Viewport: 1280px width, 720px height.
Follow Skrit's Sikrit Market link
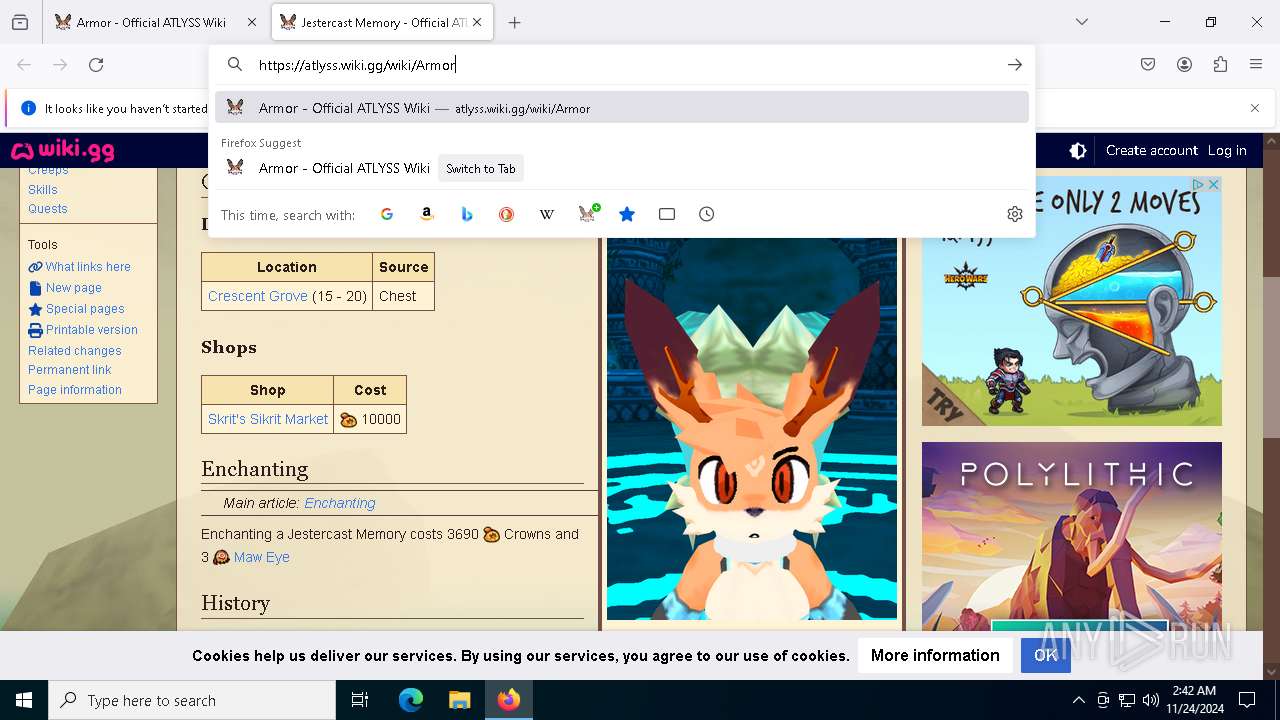point(268,419)
